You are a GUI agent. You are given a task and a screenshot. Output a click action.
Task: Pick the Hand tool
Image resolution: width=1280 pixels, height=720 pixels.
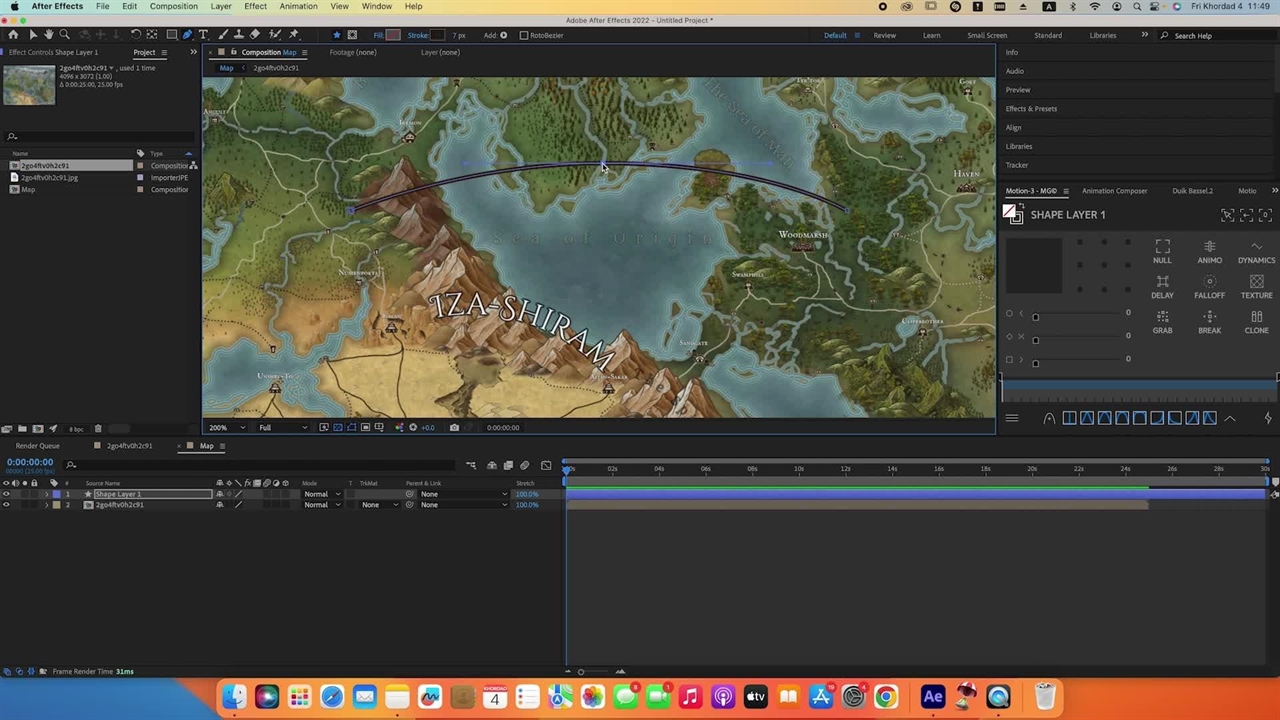(48, 35)
